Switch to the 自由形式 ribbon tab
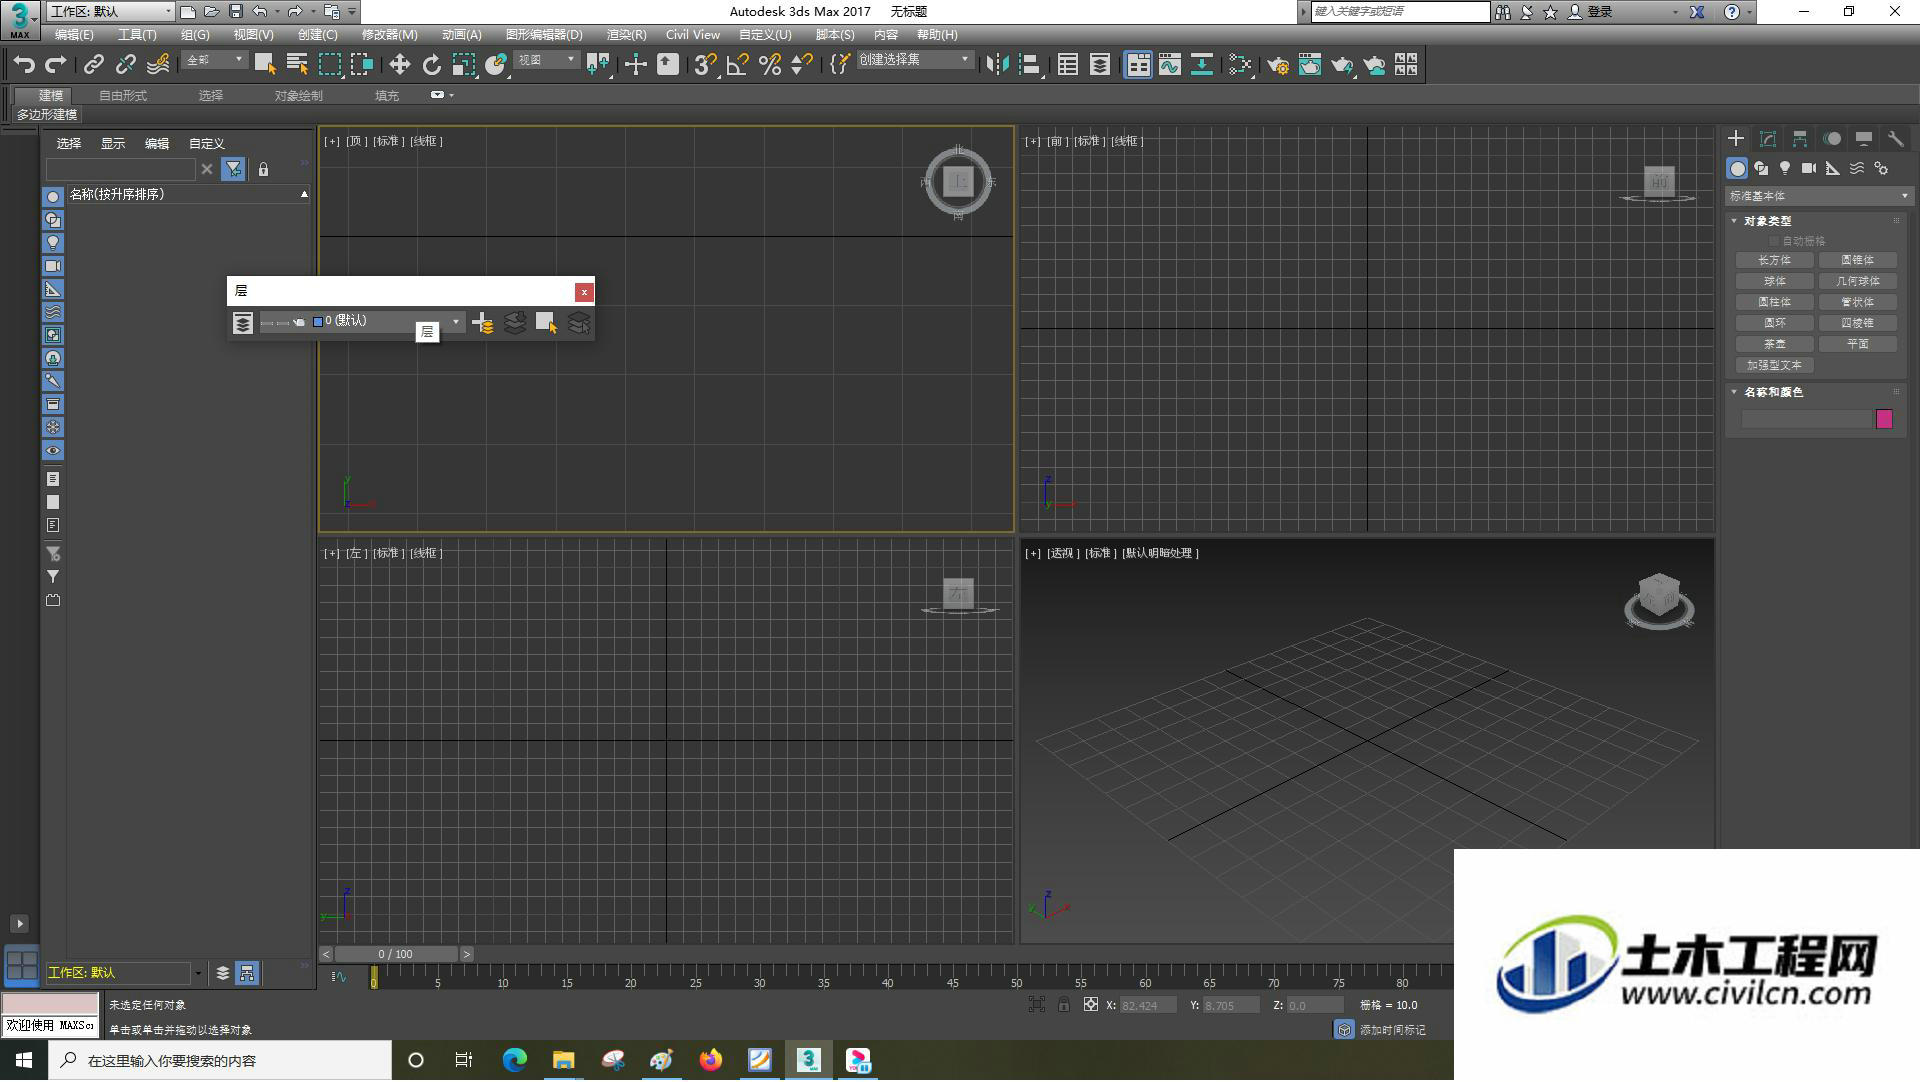Screen dimensions: 1920x1082 (123, 96)
